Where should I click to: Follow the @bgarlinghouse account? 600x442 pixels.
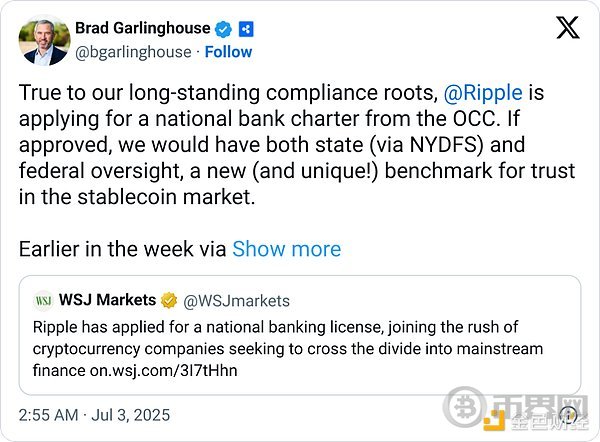227,51
